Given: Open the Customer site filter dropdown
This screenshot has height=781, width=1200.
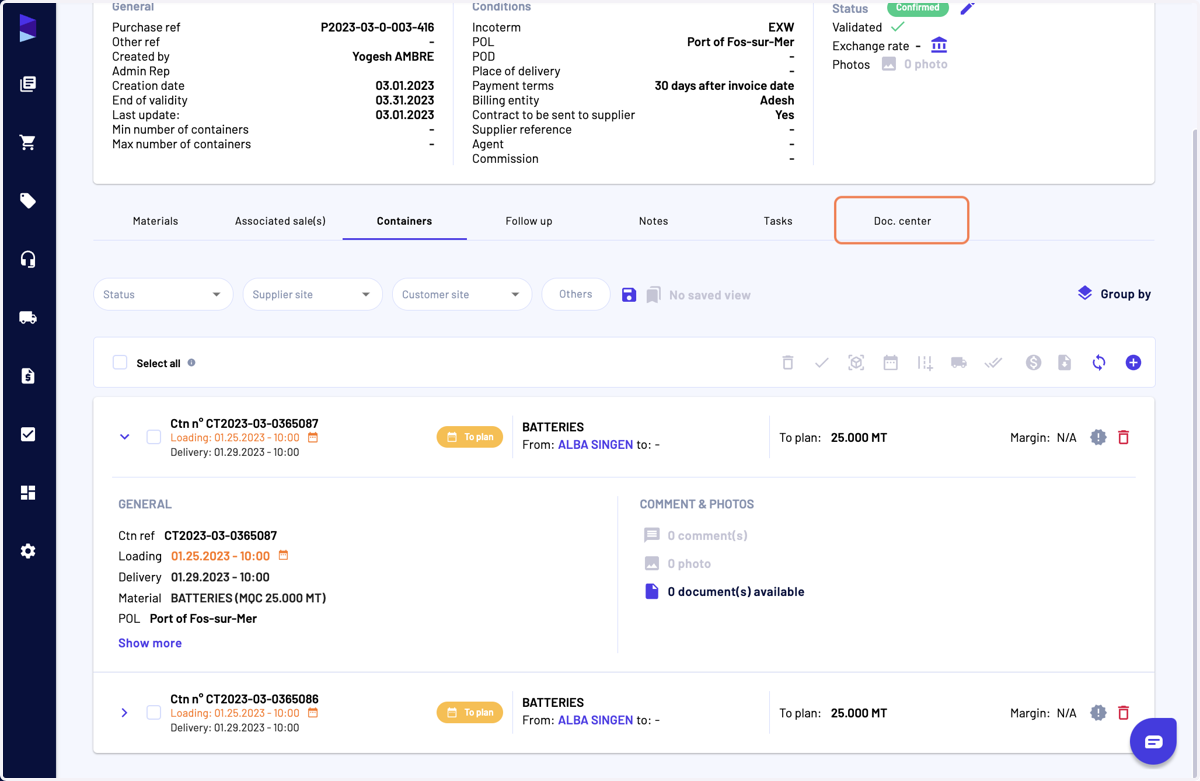Looking at the screenshot, I should (461, 294).
